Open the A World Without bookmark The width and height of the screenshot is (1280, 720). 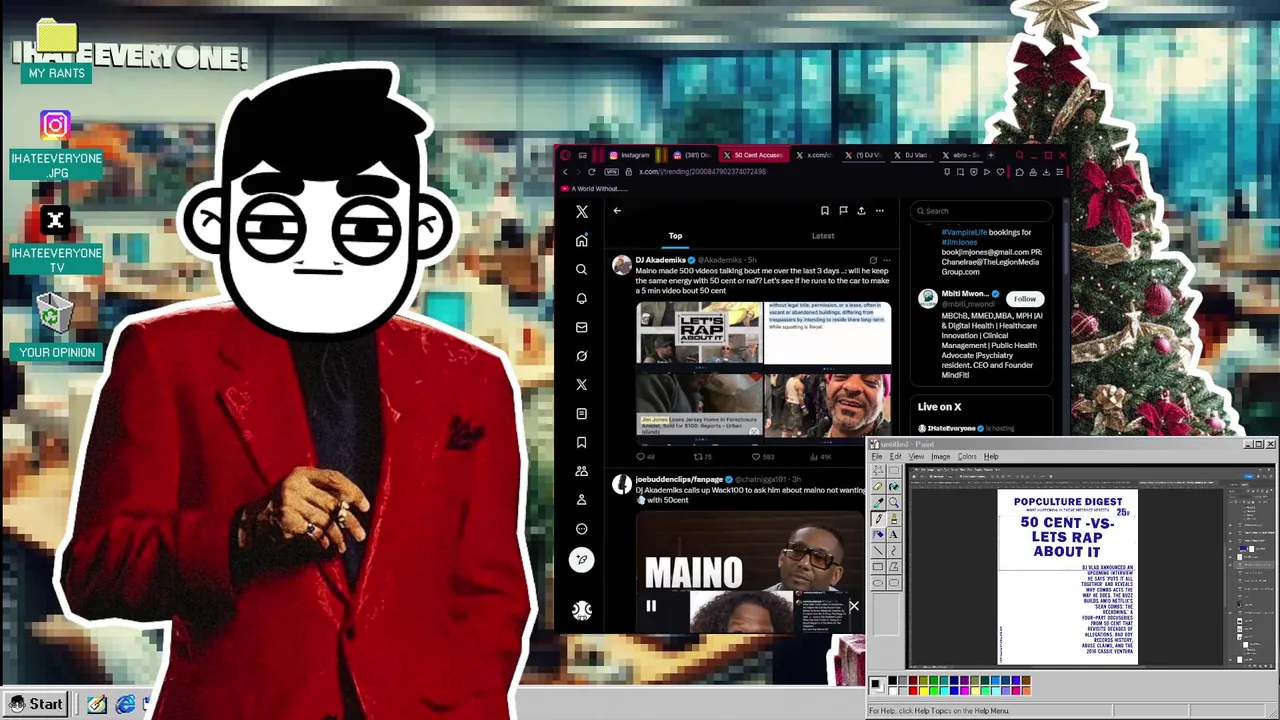click(594, 188)
